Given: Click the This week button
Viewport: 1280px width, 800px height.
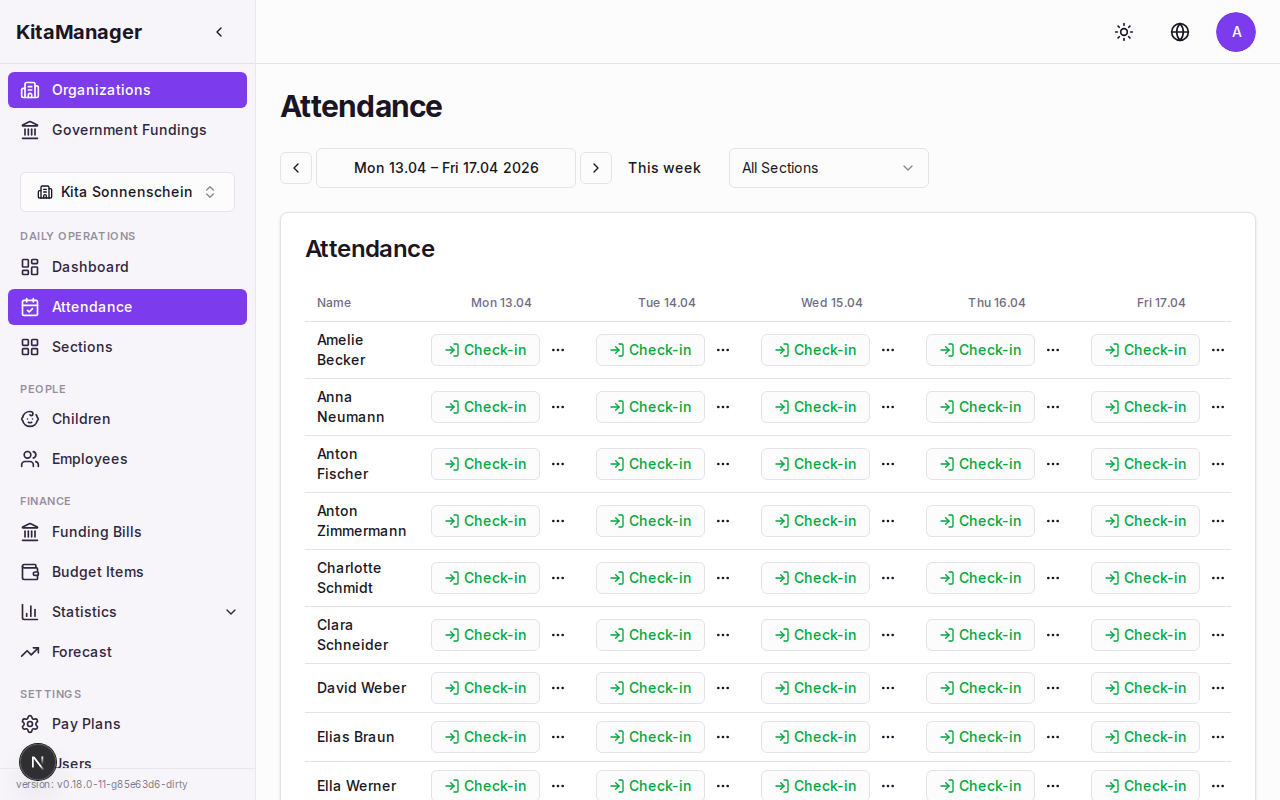Looking at the screenshot, I should click(664, 168).
